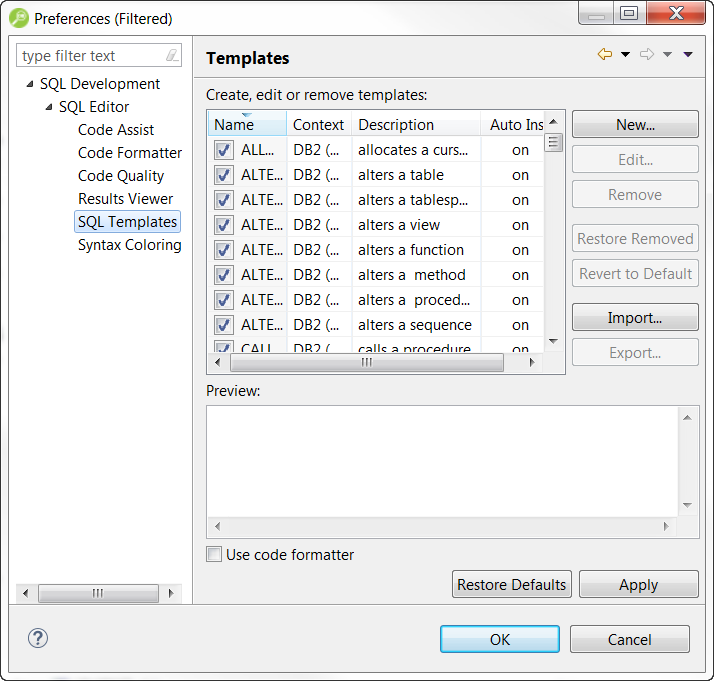Open the view menu triangle icon
The image size is (714, 681).
click(x=688, y=55)
